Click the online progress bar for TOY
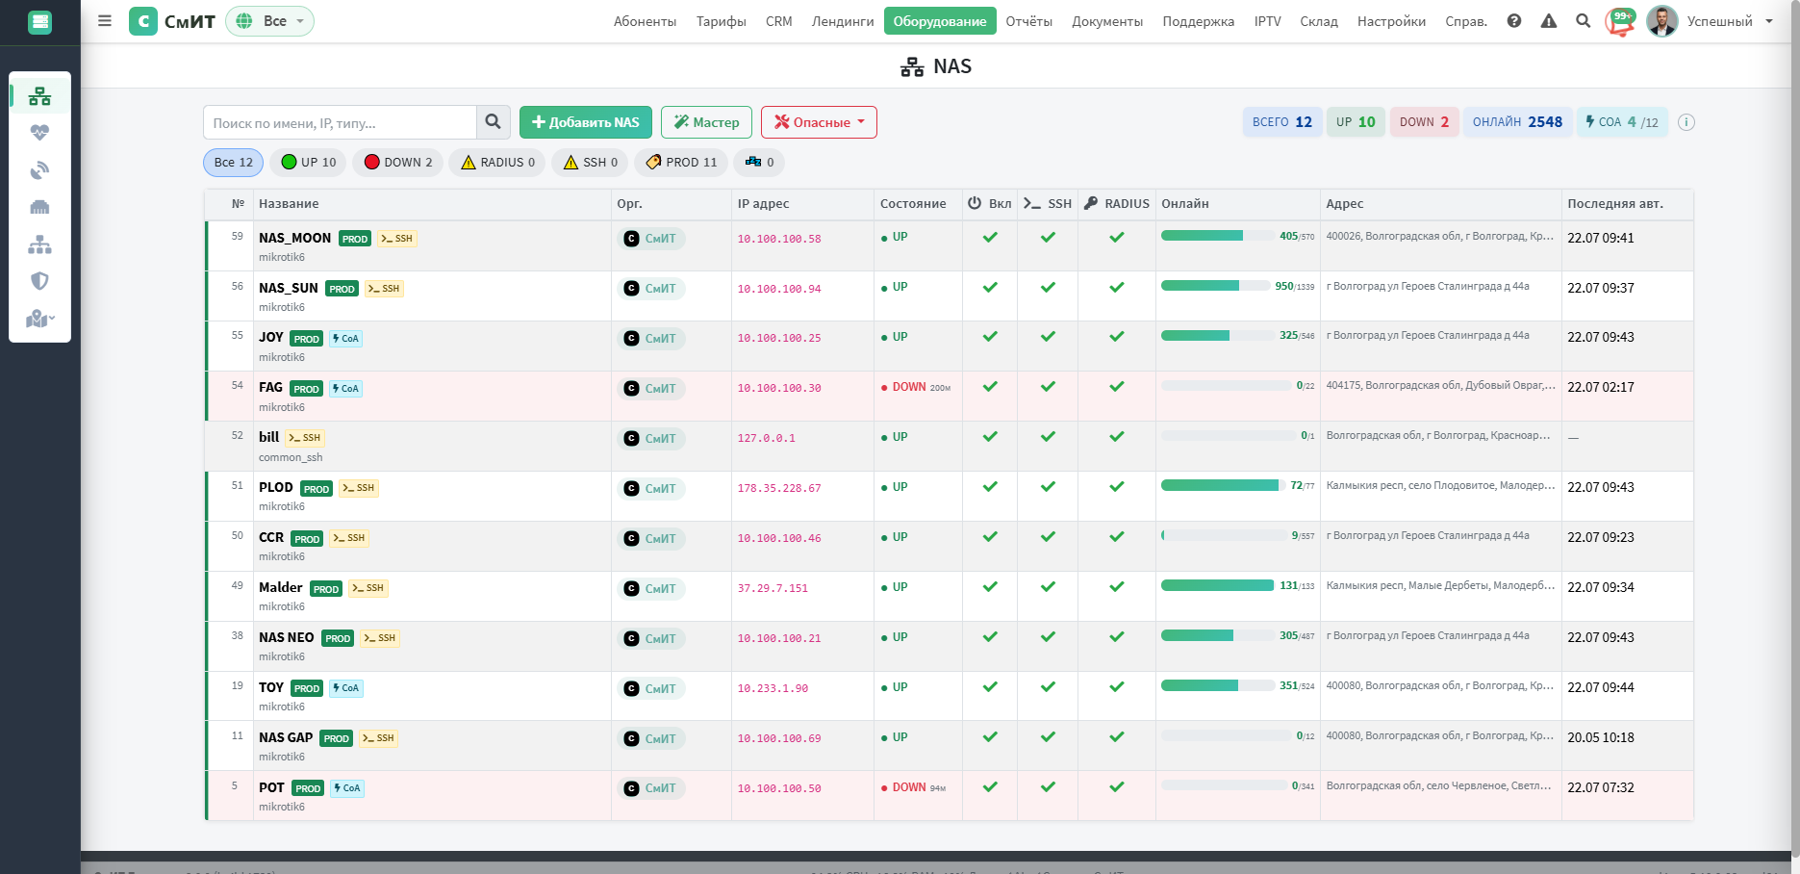Image resolution: width=1800 pixels, height=874 pixels. click(1218, 685)
